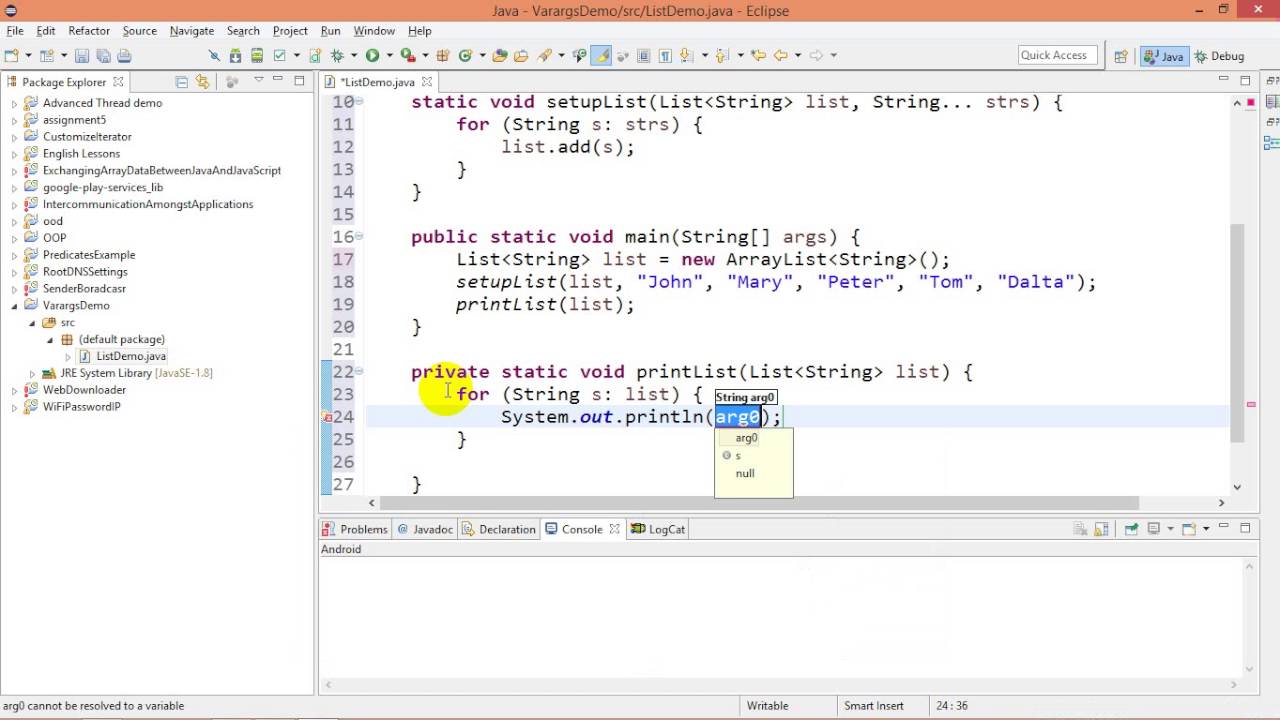
Task: Click the Save All toolbar icon
Action: (103, 56)
